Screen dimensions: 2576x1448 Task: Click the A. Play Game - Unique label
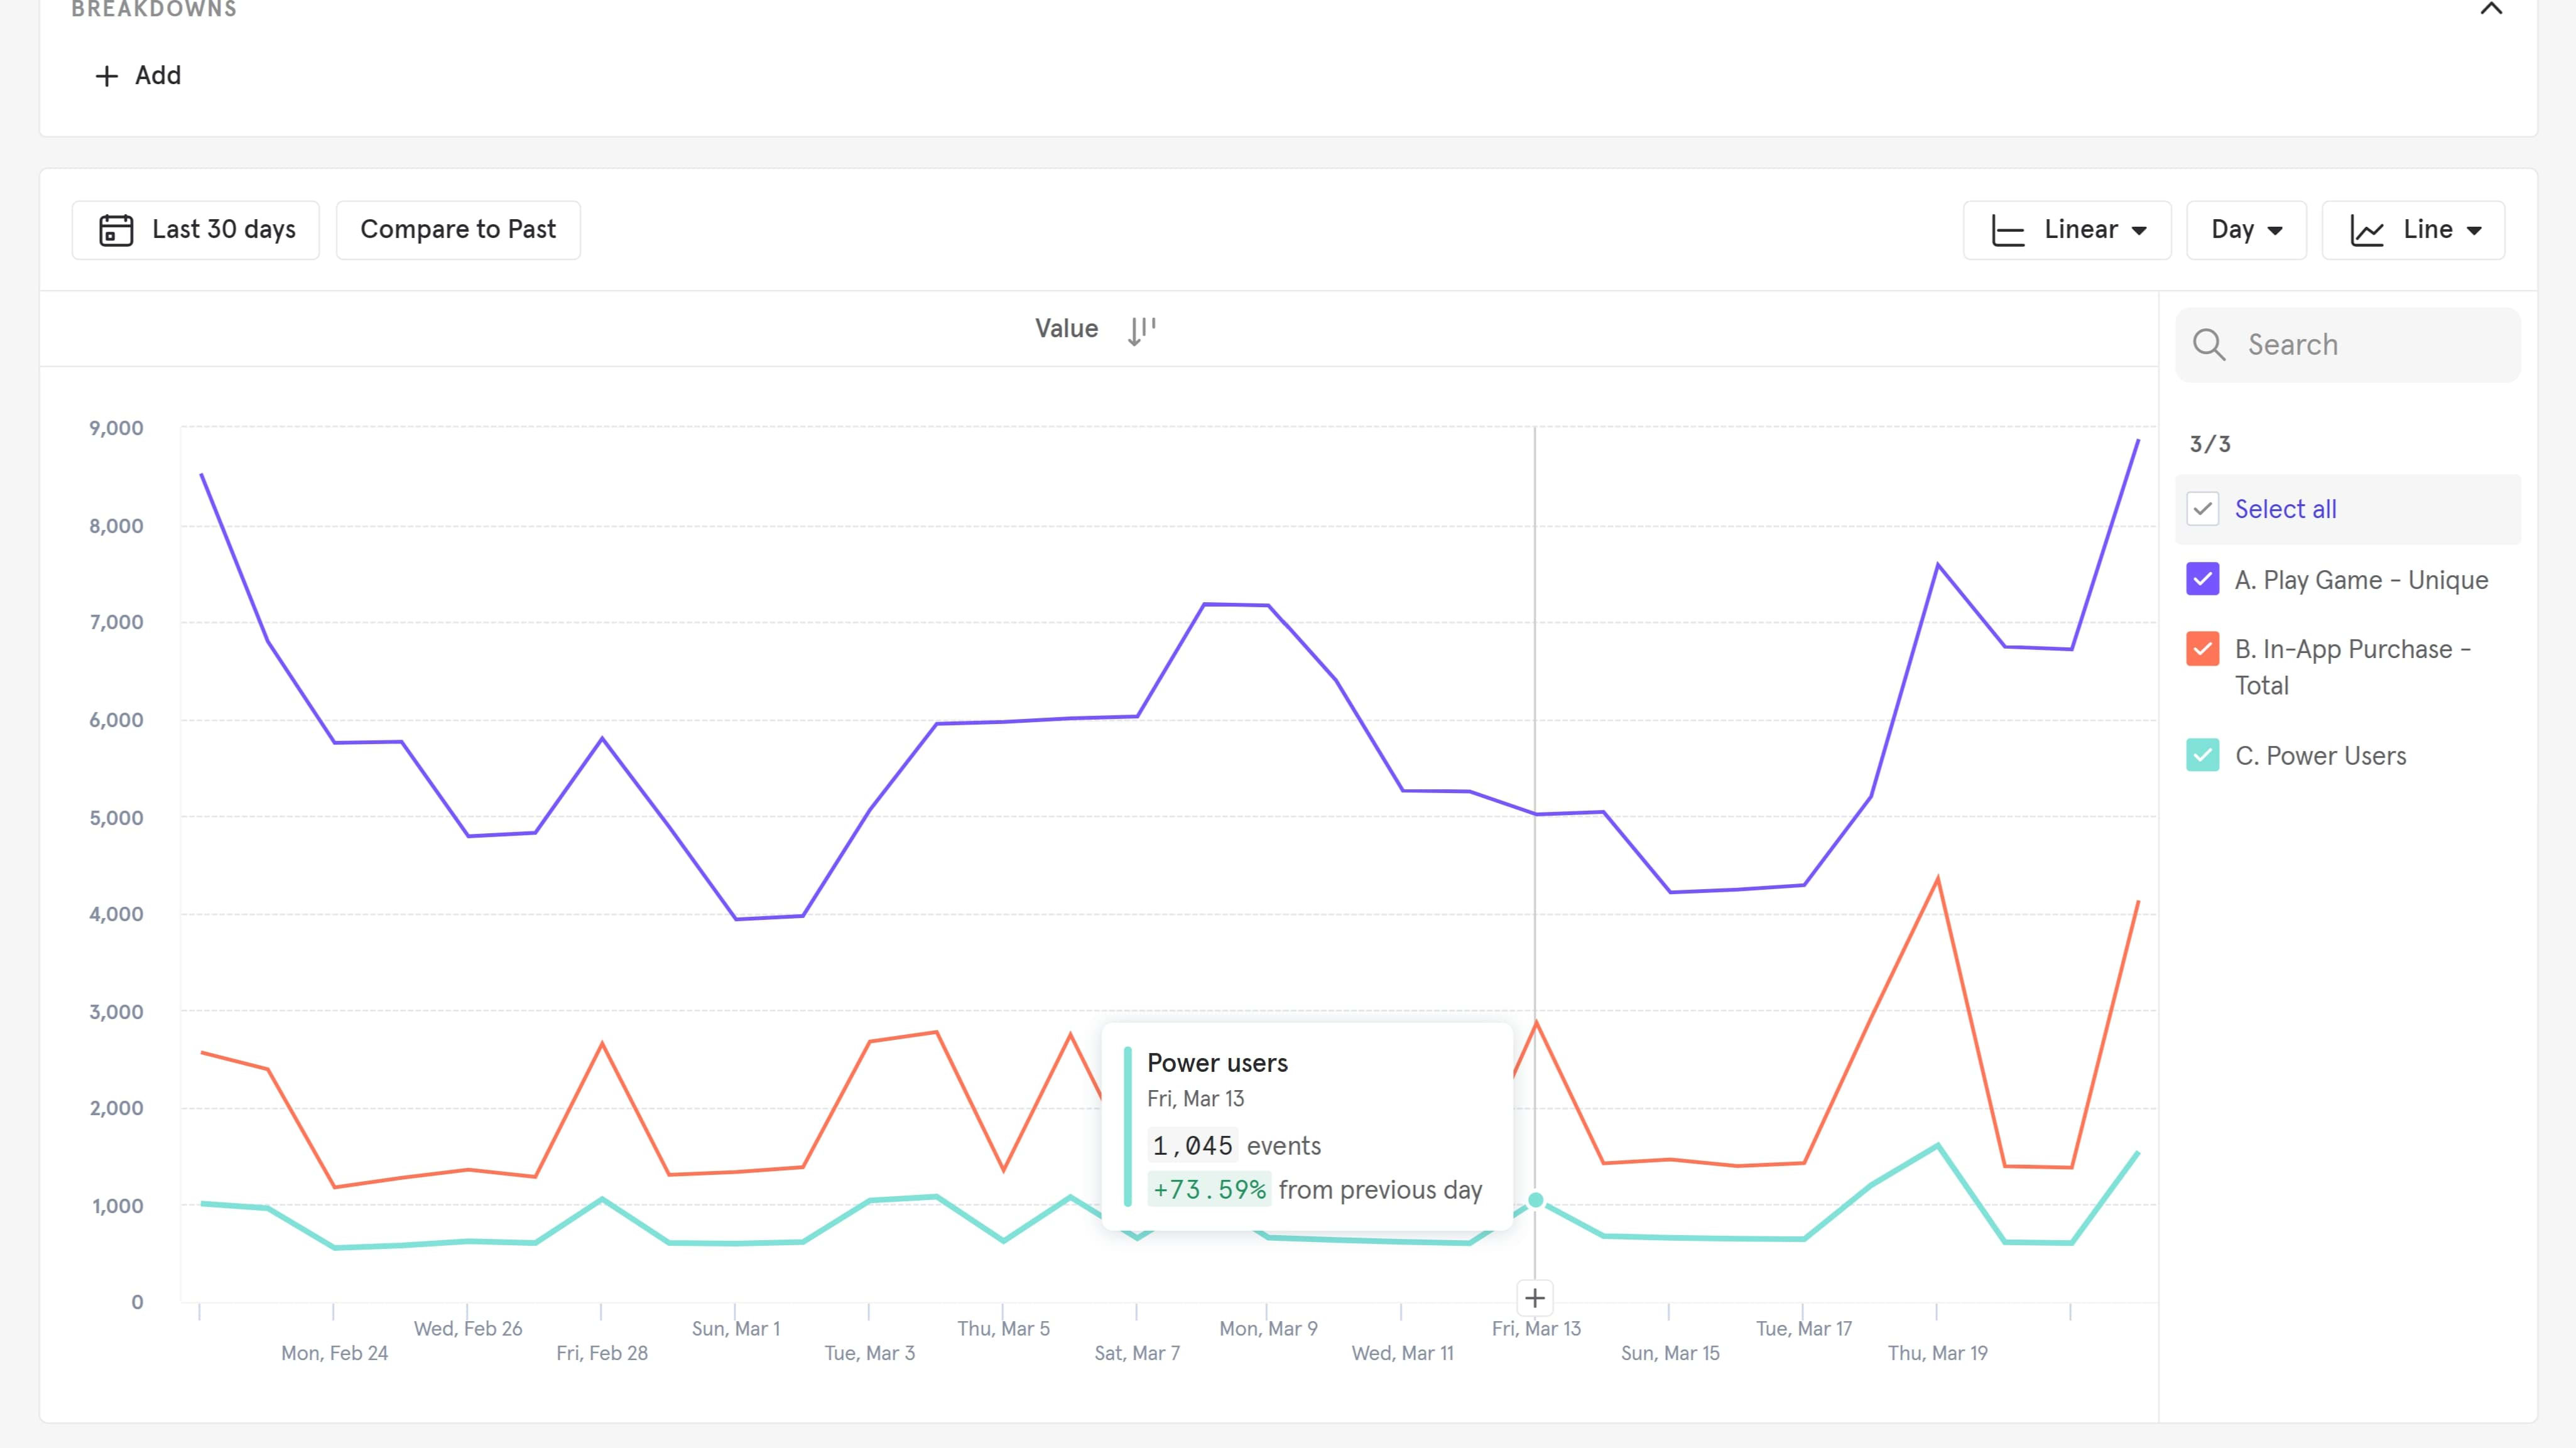pos(2362,580)
